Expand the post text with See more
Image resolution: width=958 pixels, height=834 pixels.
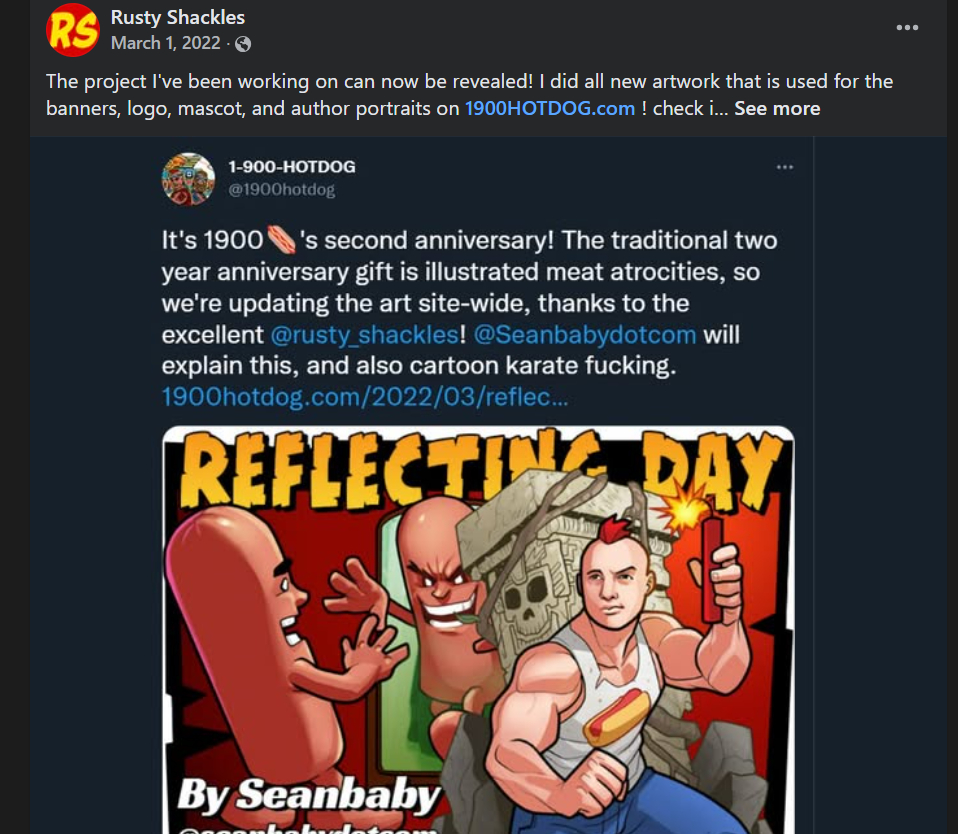pyautogui.click(x=777, y=108)
